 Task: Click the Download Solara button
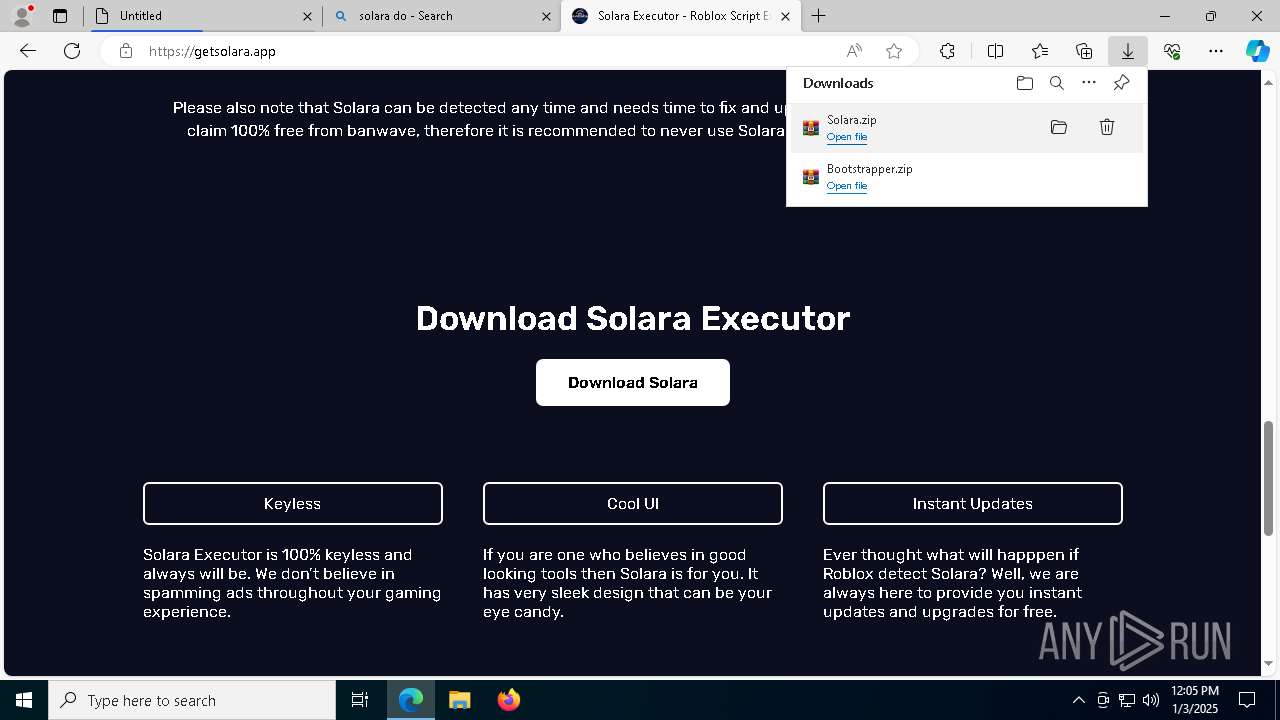[x=633, y=383]
